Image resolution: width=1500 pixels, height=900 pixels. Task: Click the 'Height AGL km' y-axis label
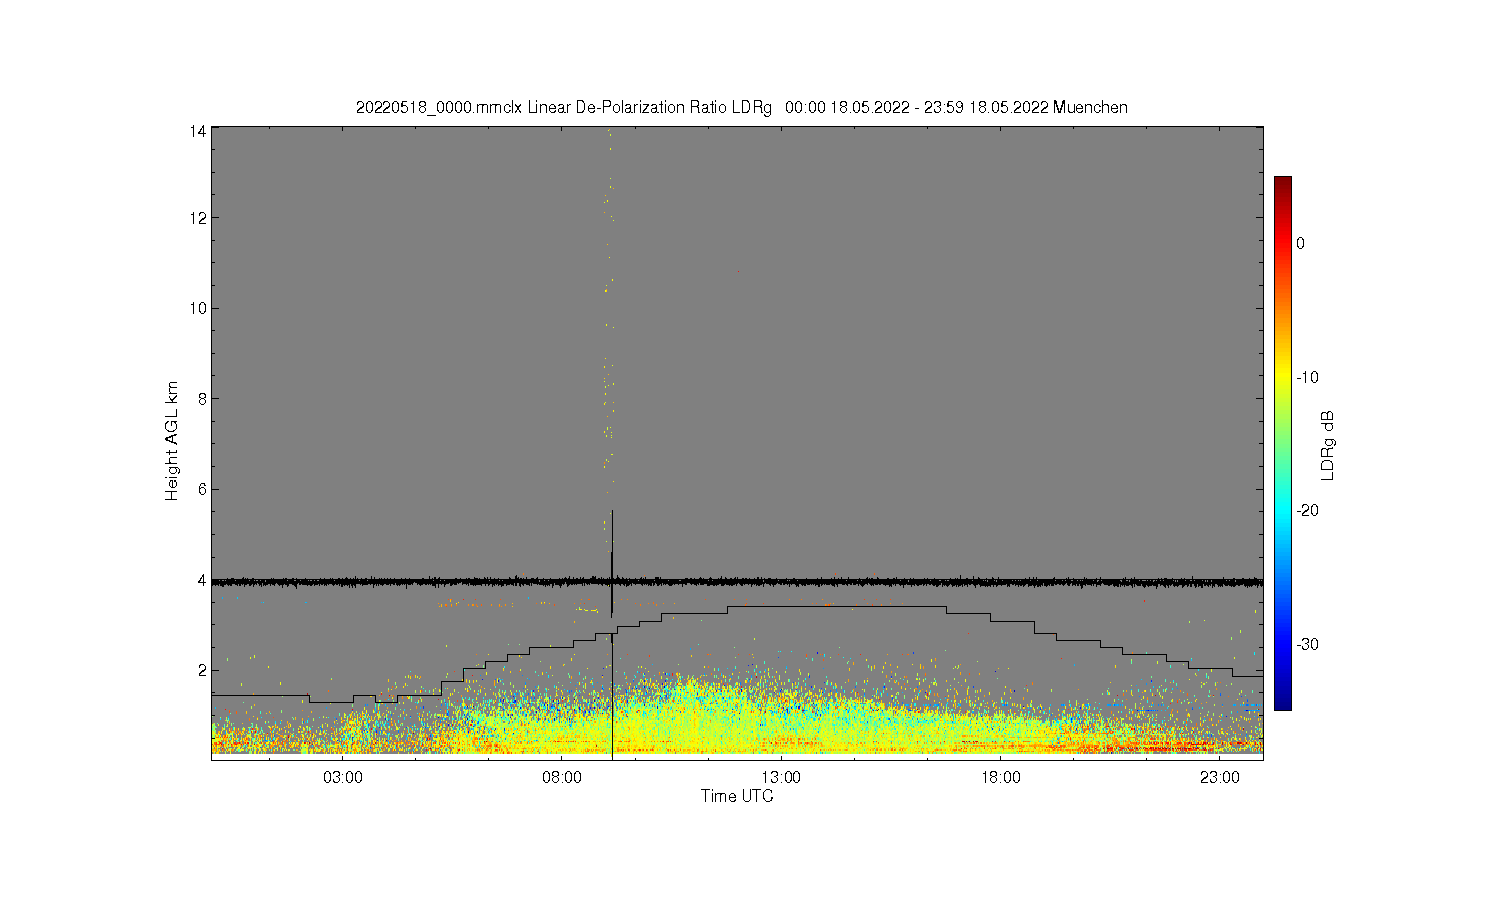(x=172, y=441)
